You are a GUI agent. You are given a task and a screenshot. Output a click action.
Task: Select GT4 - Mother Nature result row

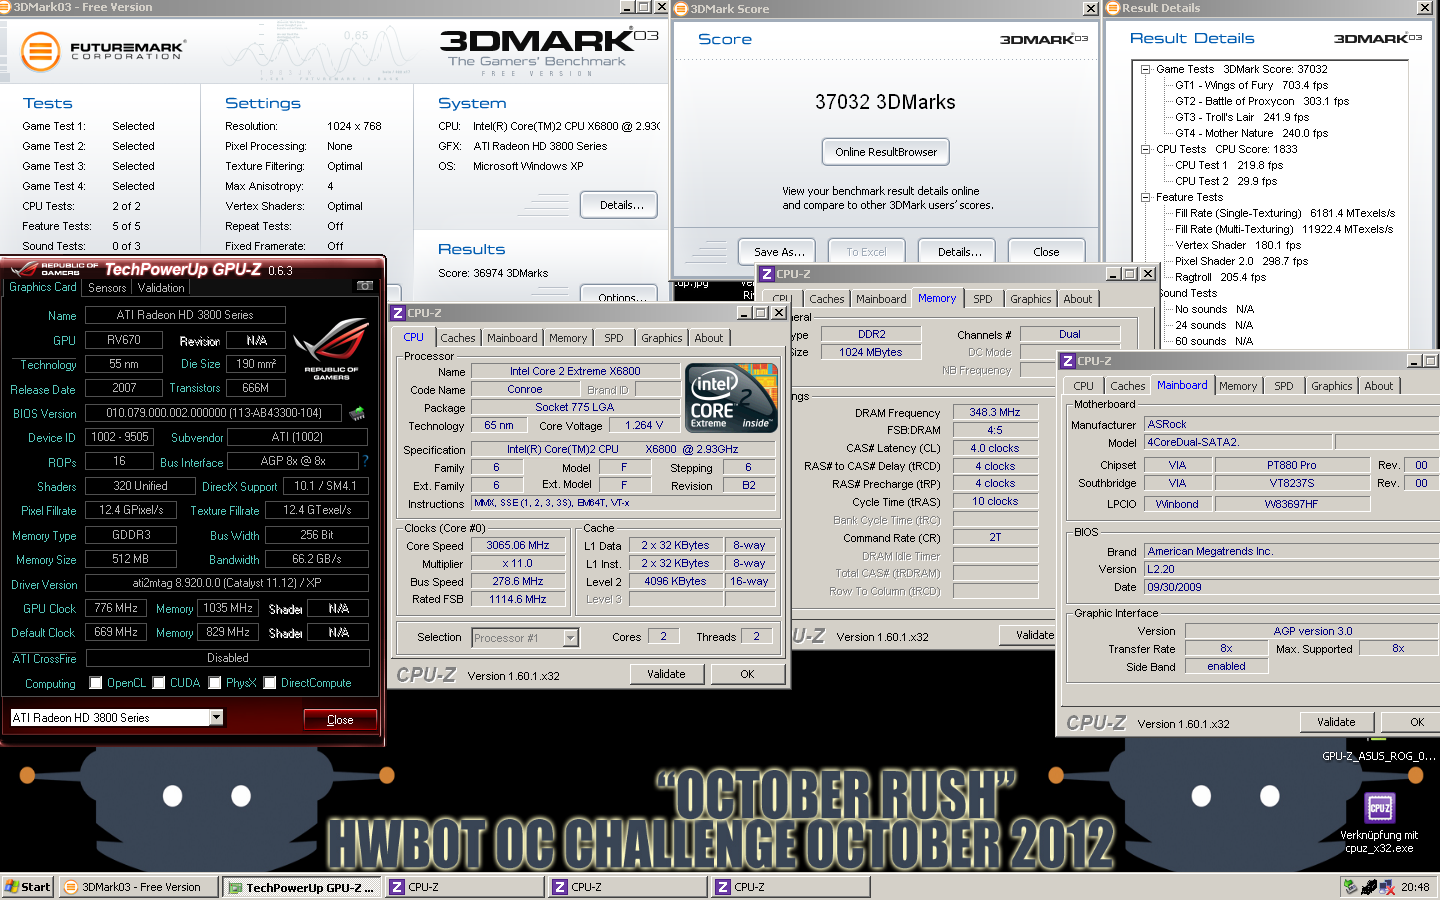click(x=1251, y=133)
